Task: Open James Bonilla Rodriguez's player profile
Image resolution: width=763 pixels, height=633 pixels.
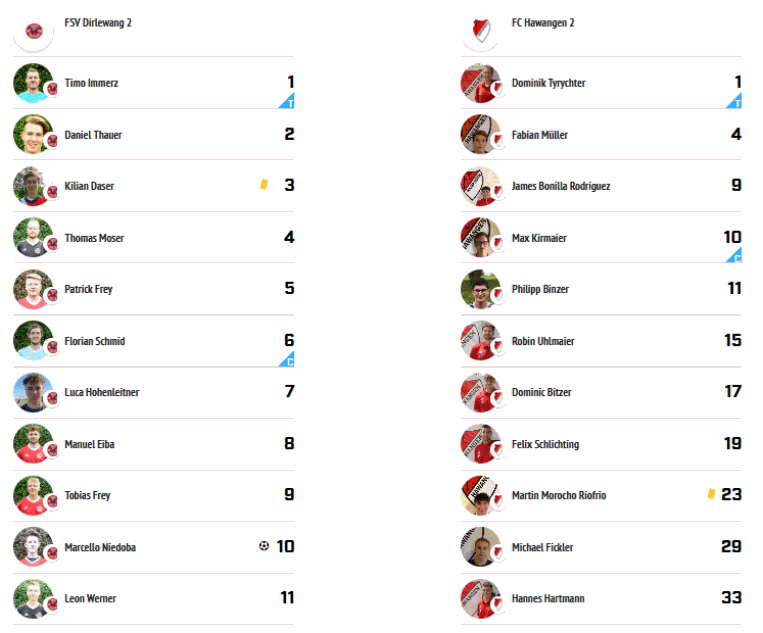Action: point(561,186)
